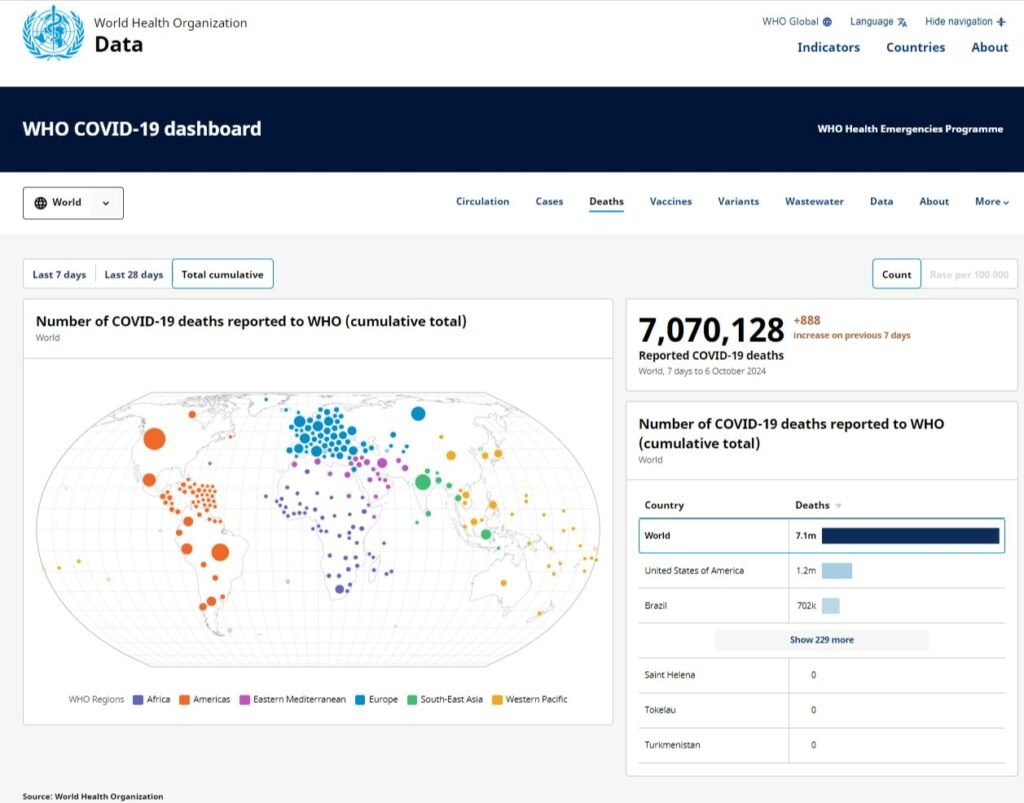
Task: Click the Eastern Mediterranean legend swatch
Action: (244, 700)
